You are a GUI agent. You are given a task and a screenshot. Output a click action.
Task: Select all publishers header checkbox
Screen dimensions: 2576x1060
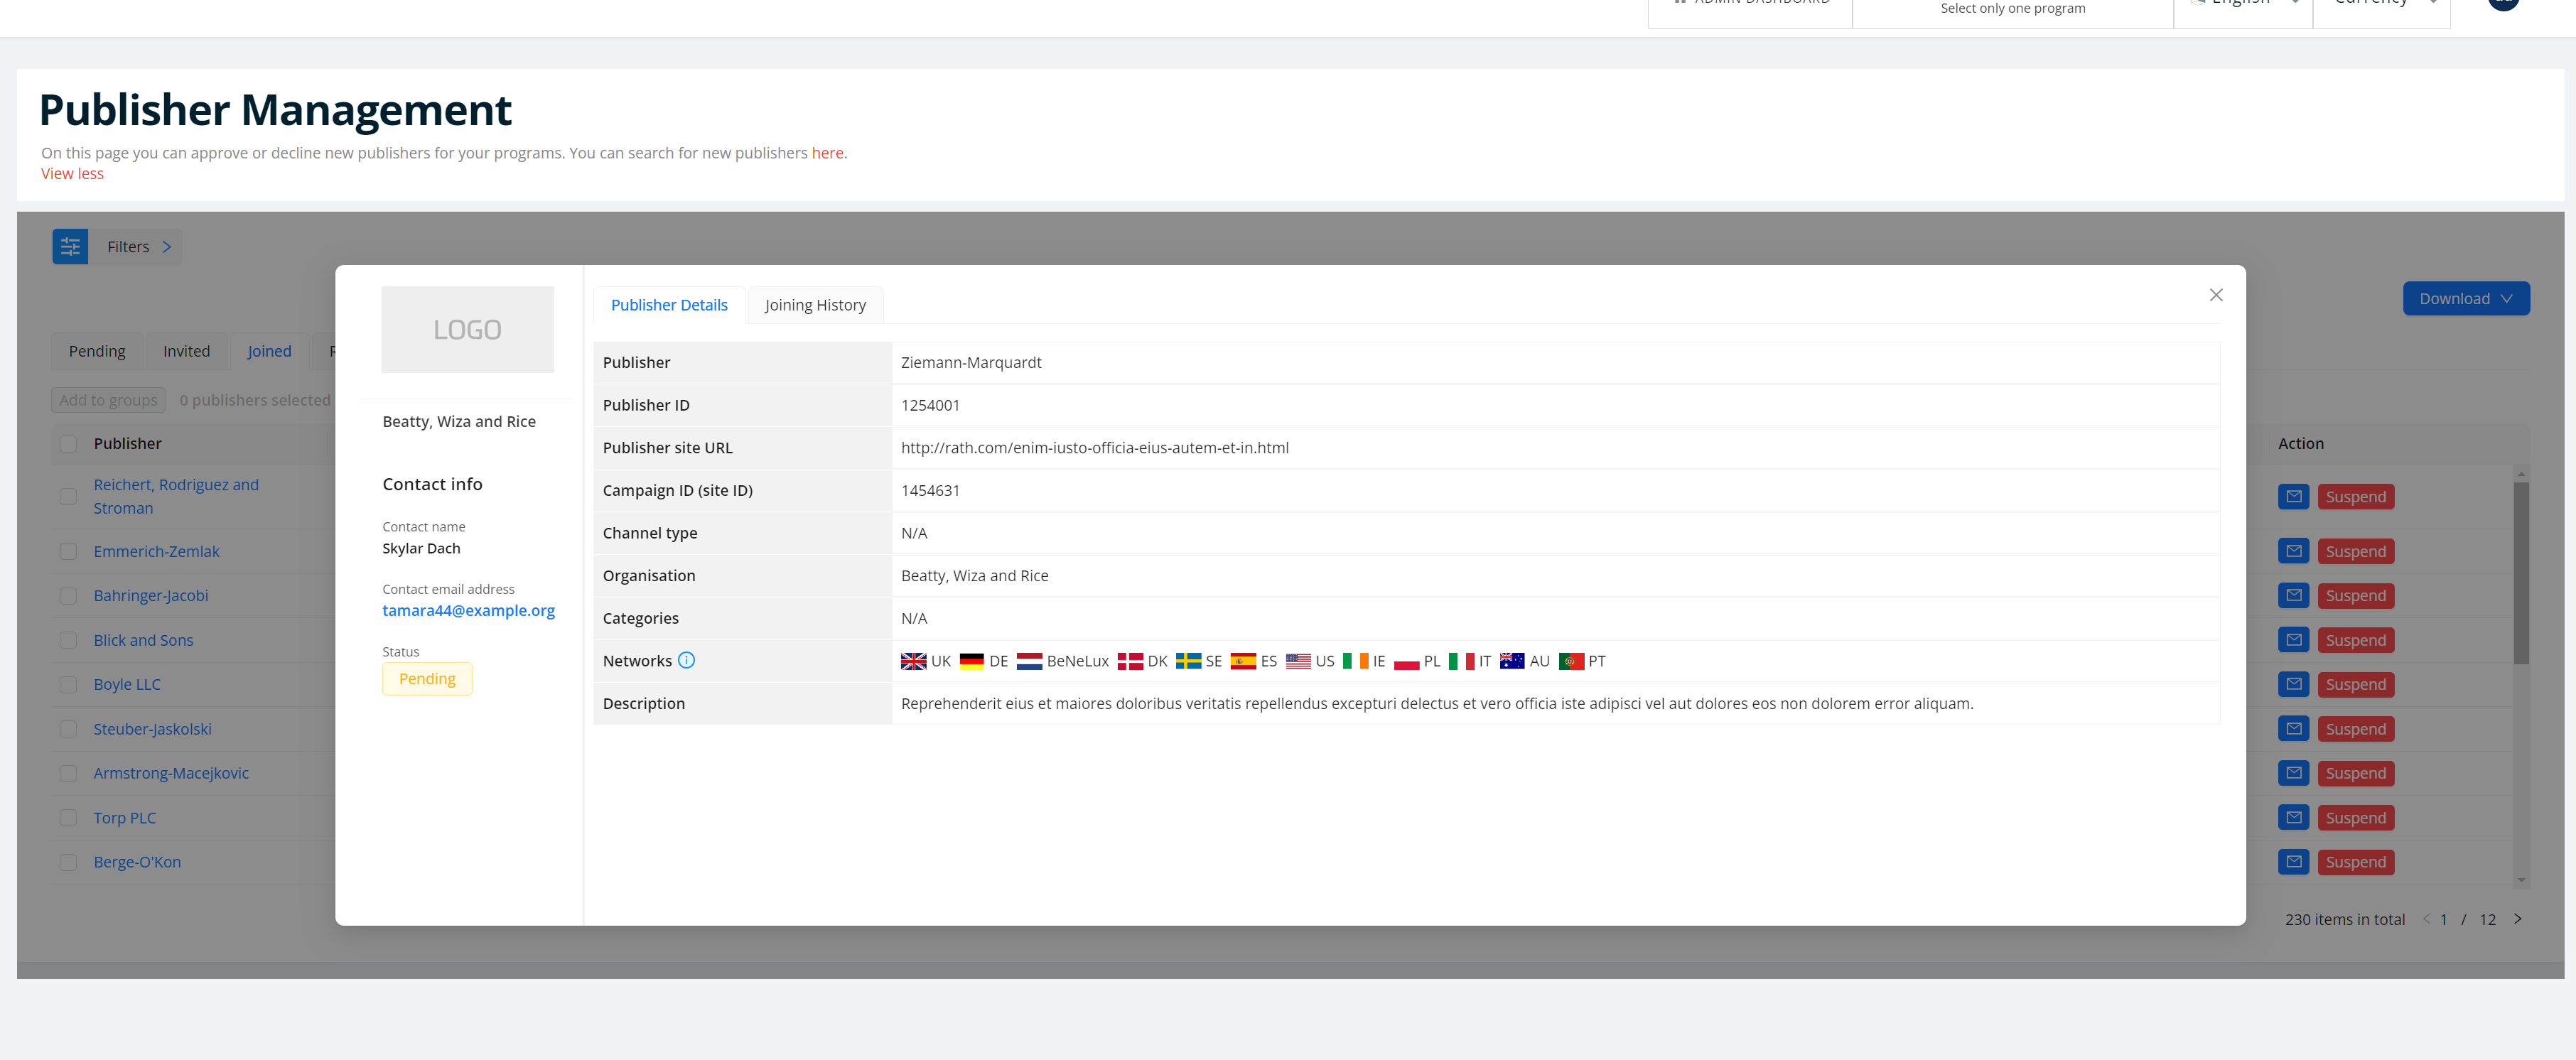(68, 443)
